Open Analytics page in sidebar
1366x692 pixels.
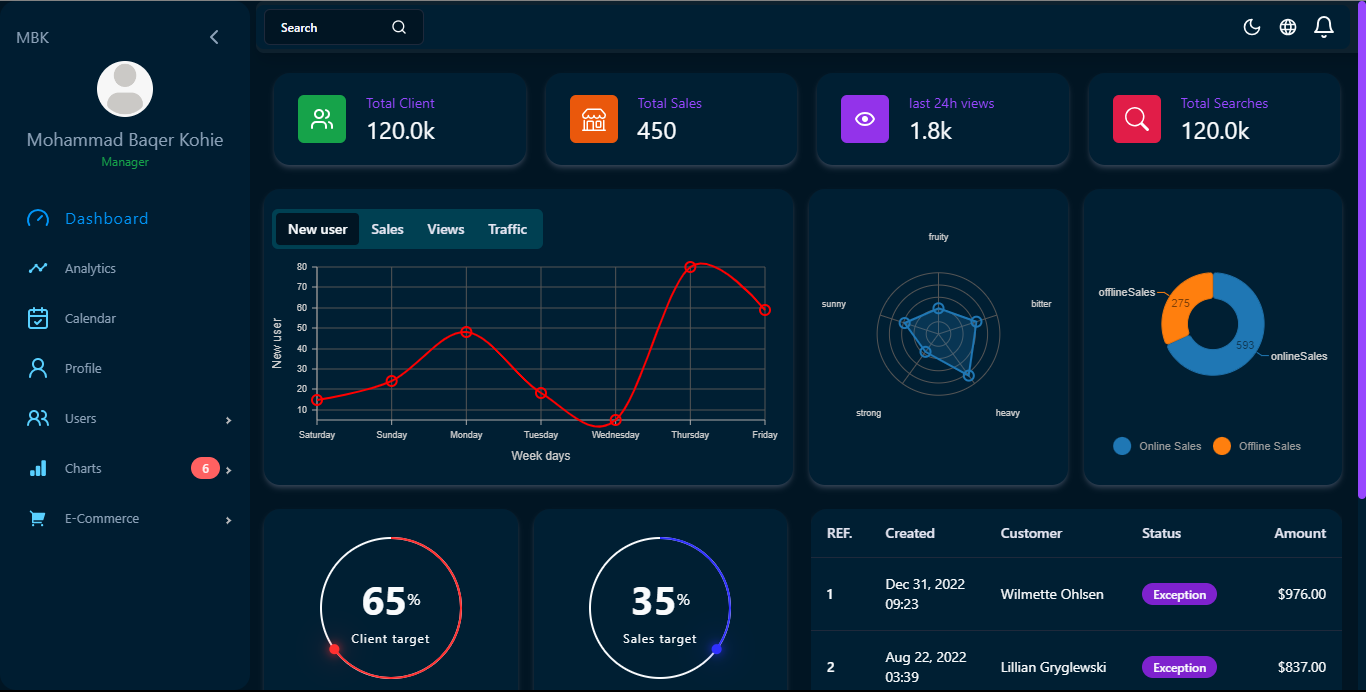90,268
